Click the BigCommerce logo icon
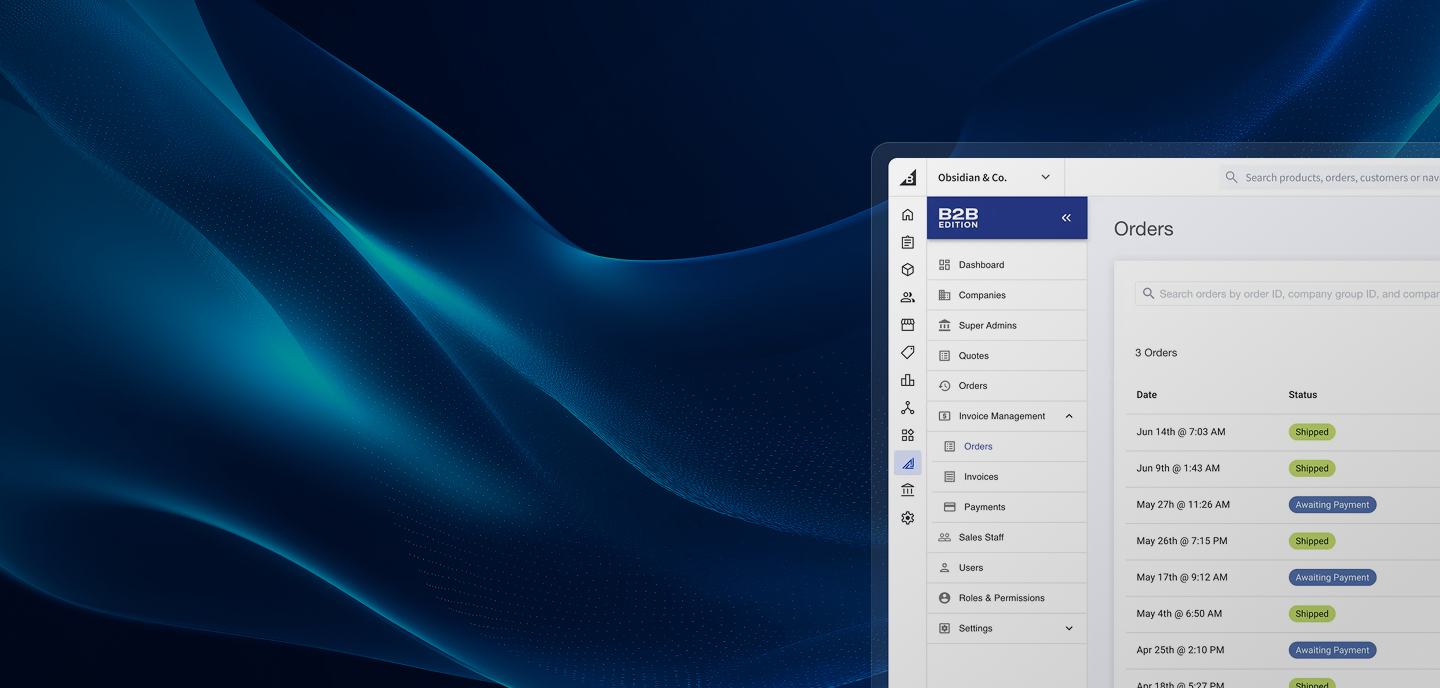 [x=908, y=177]
